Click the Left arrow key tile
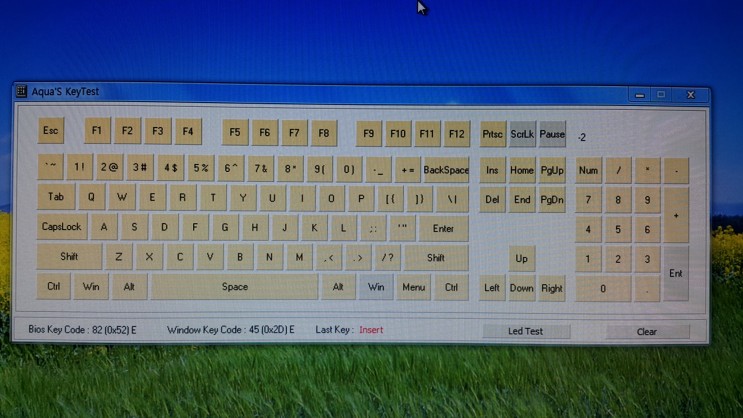Viewport: 743px width, 418px height. tap(492, 288)
